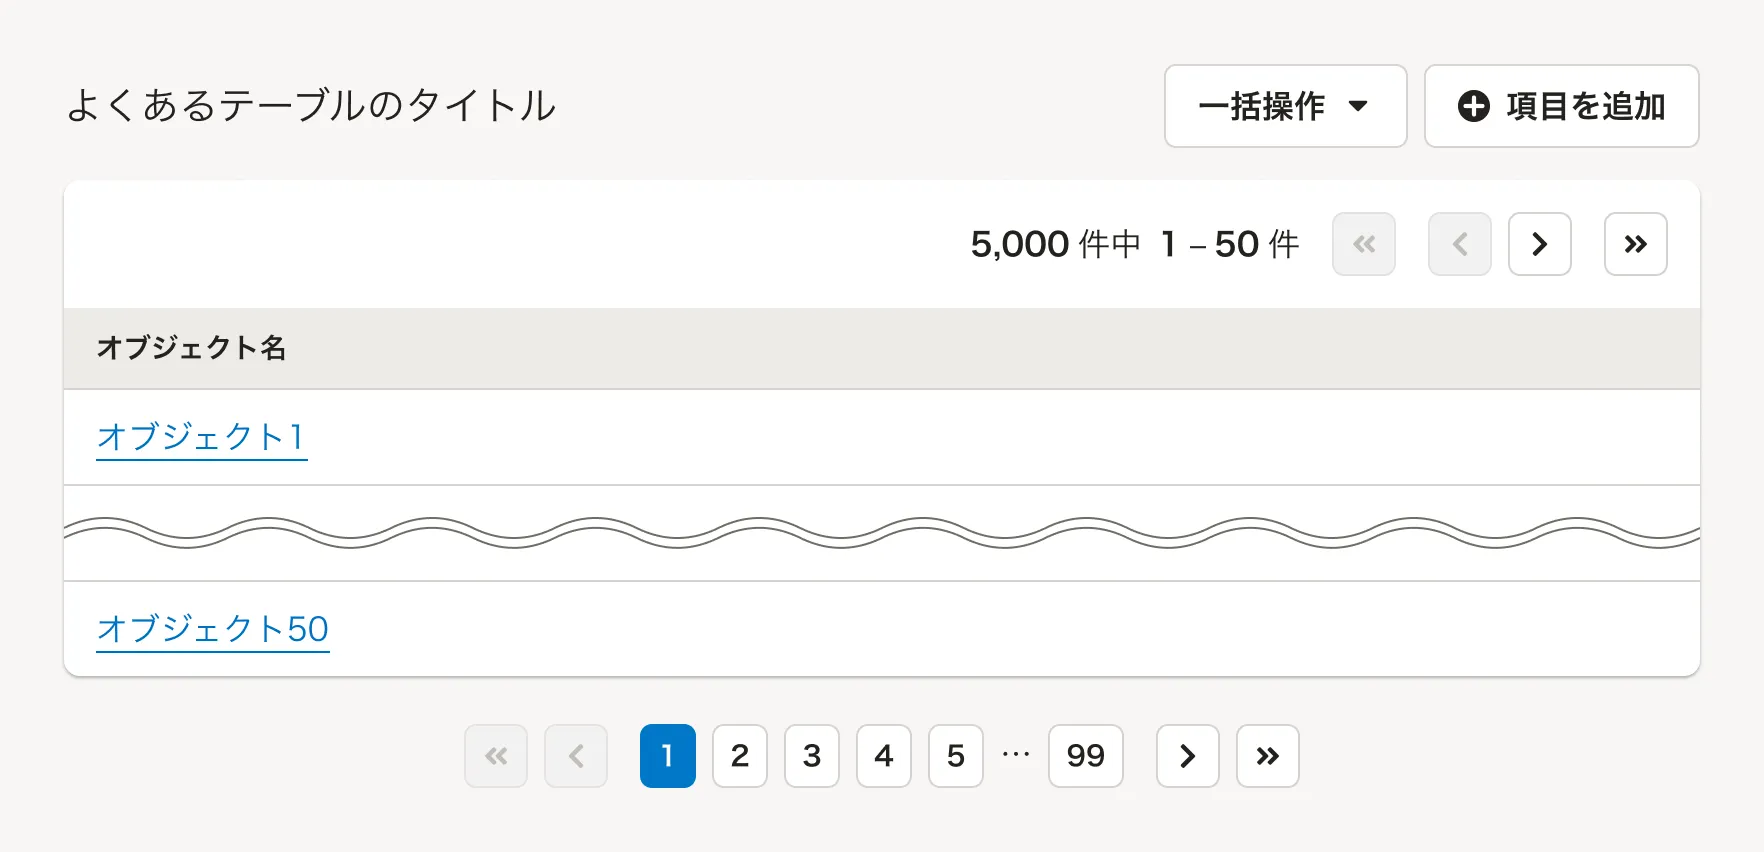This screenshot has width=1764, height=852.
Task: Click top previous-page chevron
Action: coord(1459,244)
